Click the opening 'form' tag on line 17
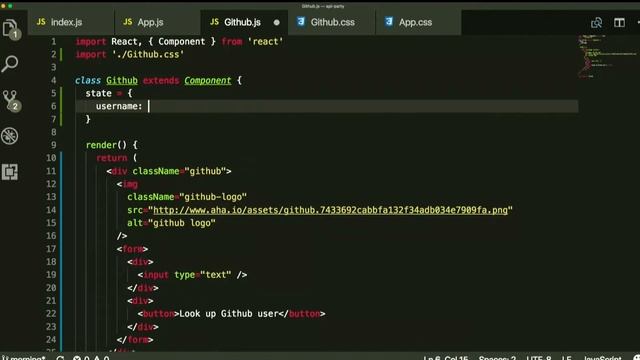 point(132,249)
